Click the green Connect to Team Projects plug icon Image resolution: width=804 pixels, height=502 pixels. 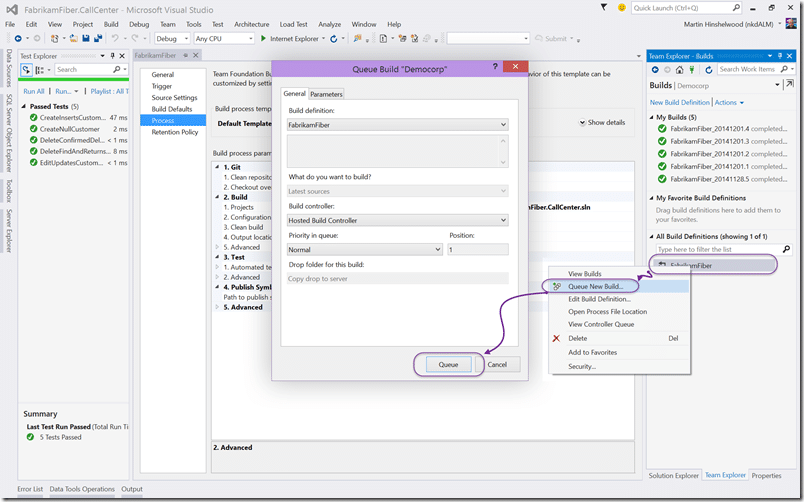point(692,70)
